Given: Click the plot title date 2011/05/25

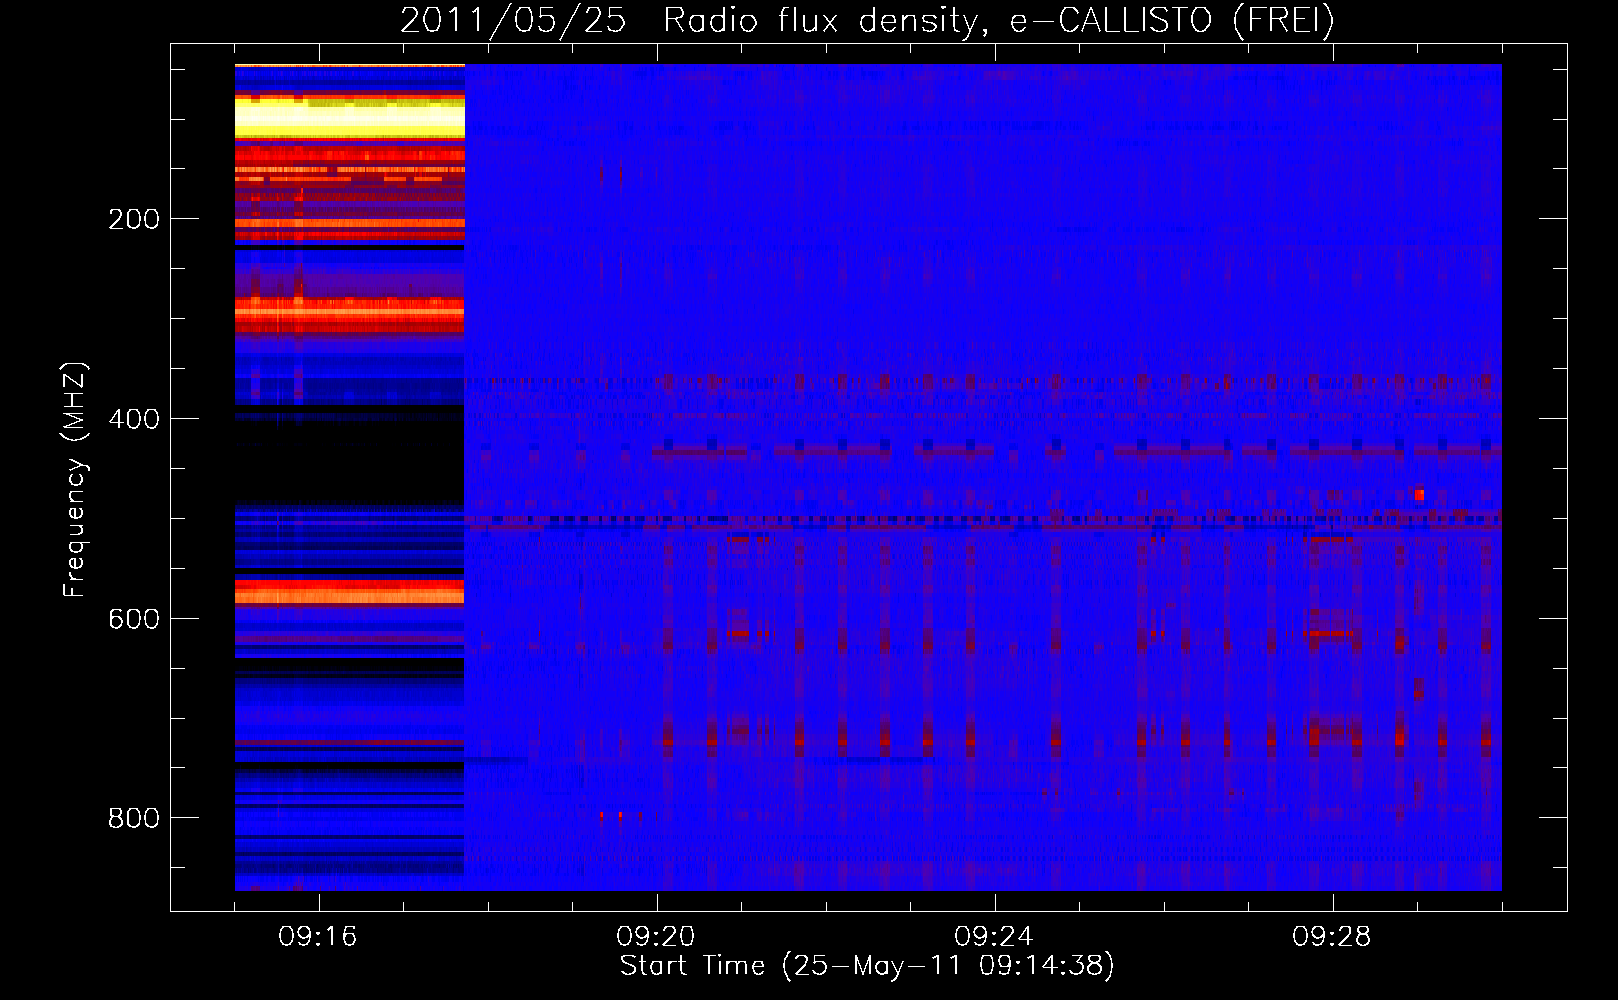Looking at the screenshot, I should coord(513,21).
